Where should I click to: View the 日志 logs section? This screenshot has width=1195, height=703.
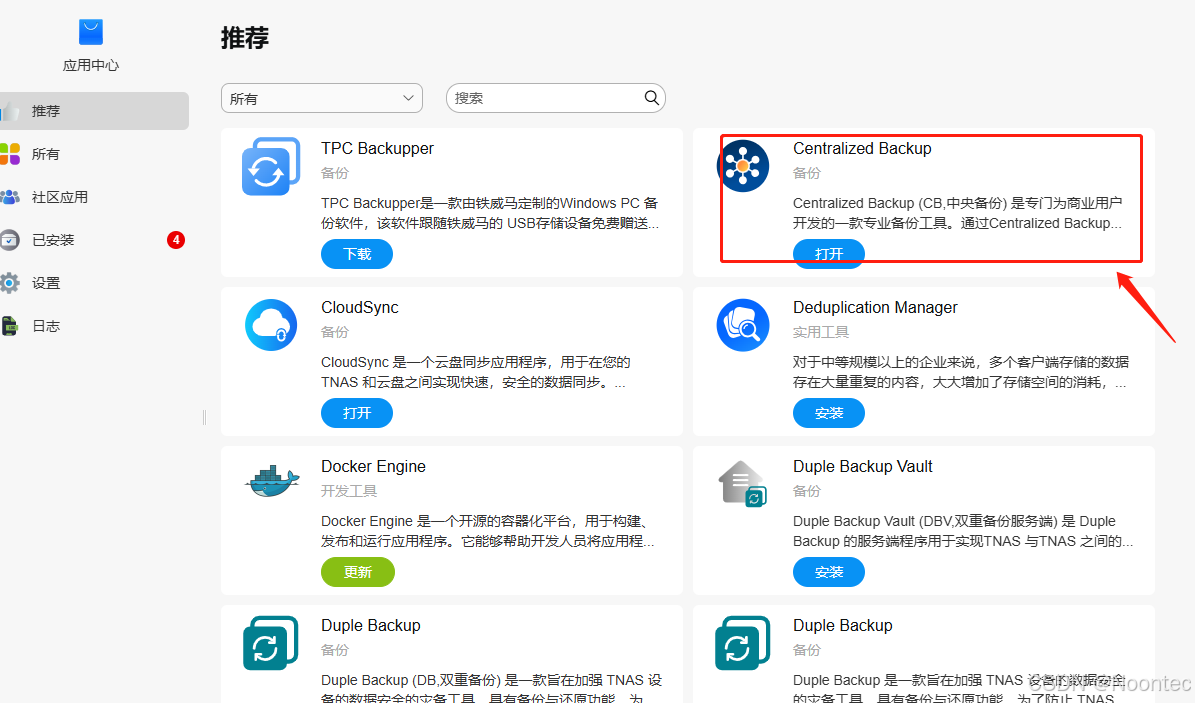click(x=95, y=326)
